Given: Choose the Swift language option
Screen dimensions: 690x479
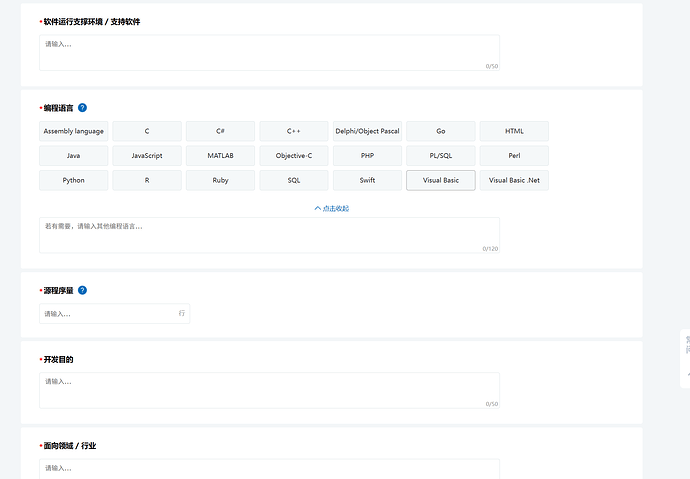Looking at the screenshot, I should tap(367, 180).
